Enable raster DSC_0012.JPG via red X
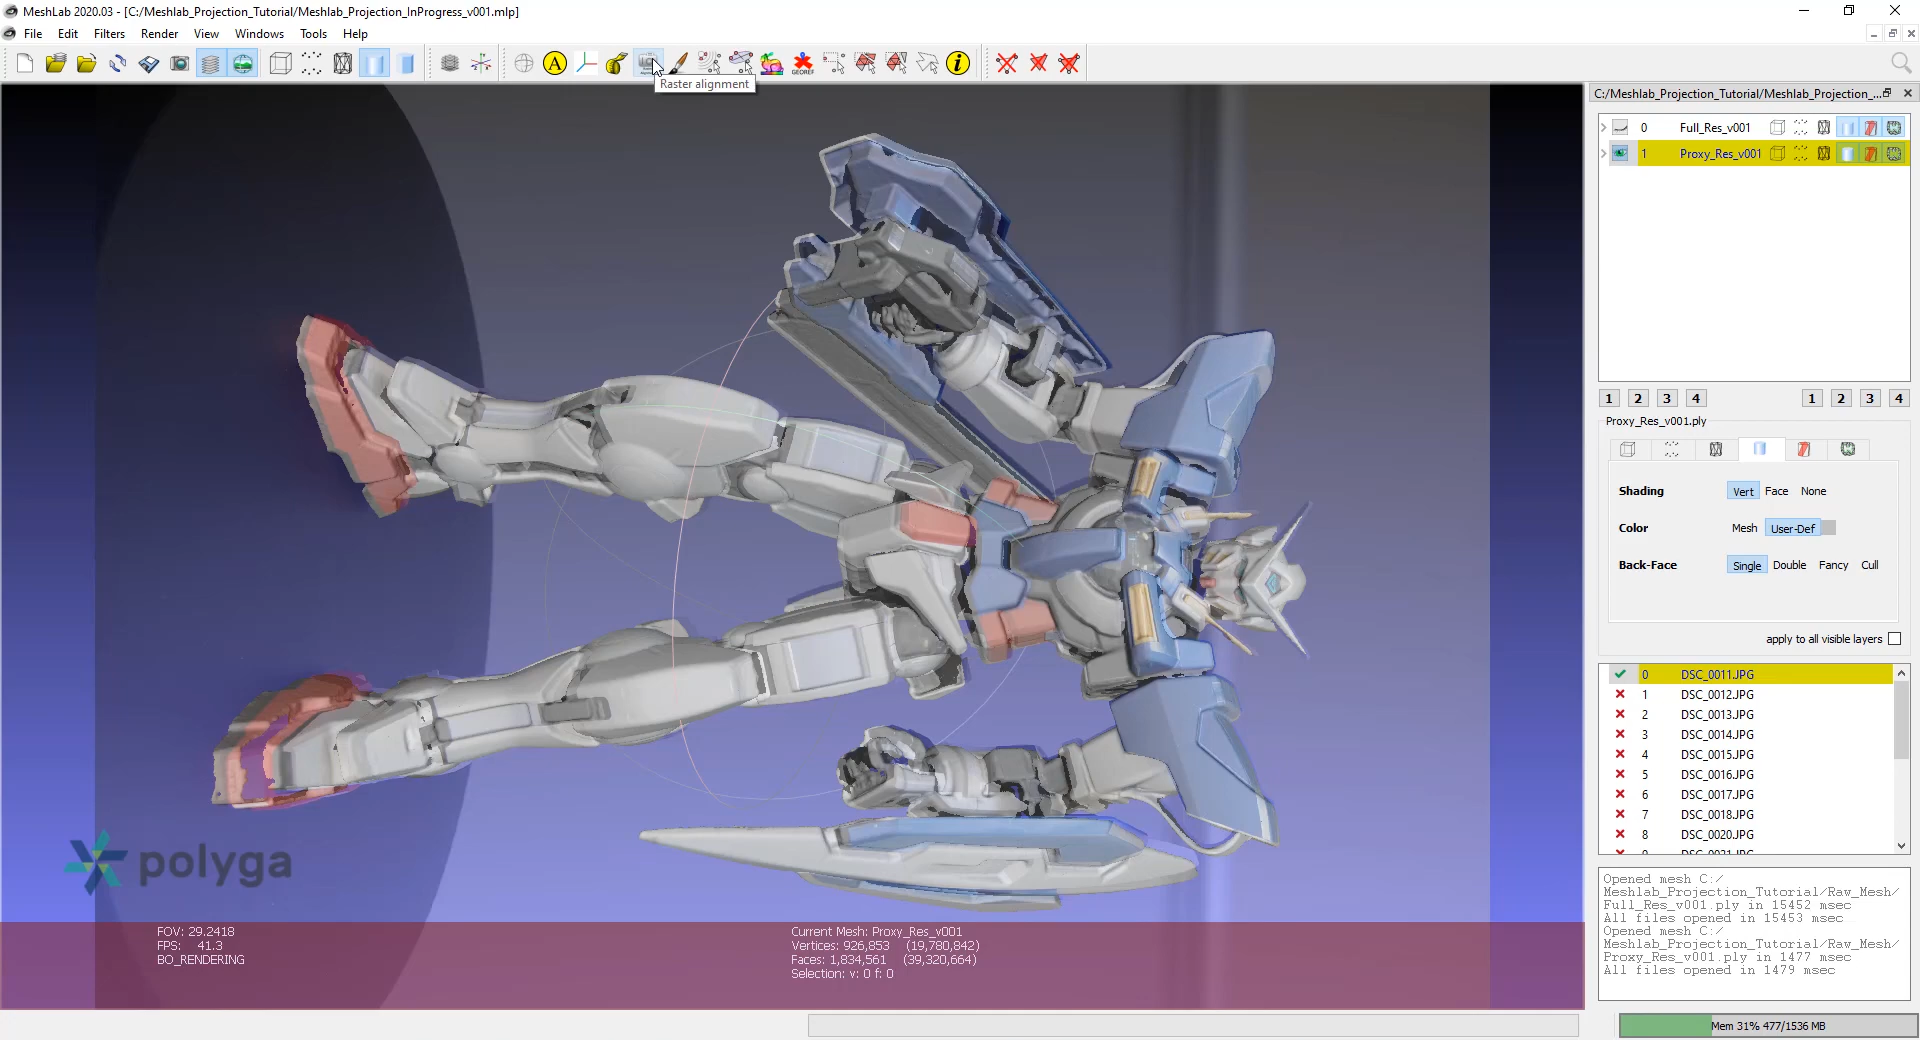Image resolution: width=1920 pixels, height=1040 pixels. pyautogui.click(x=1620, y=695)
